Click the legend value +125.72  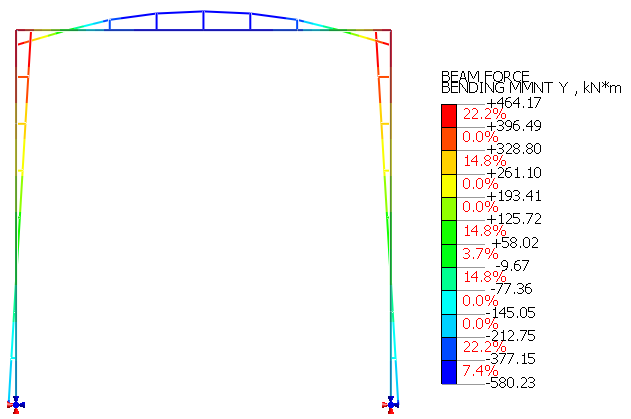tap(514, 219)
